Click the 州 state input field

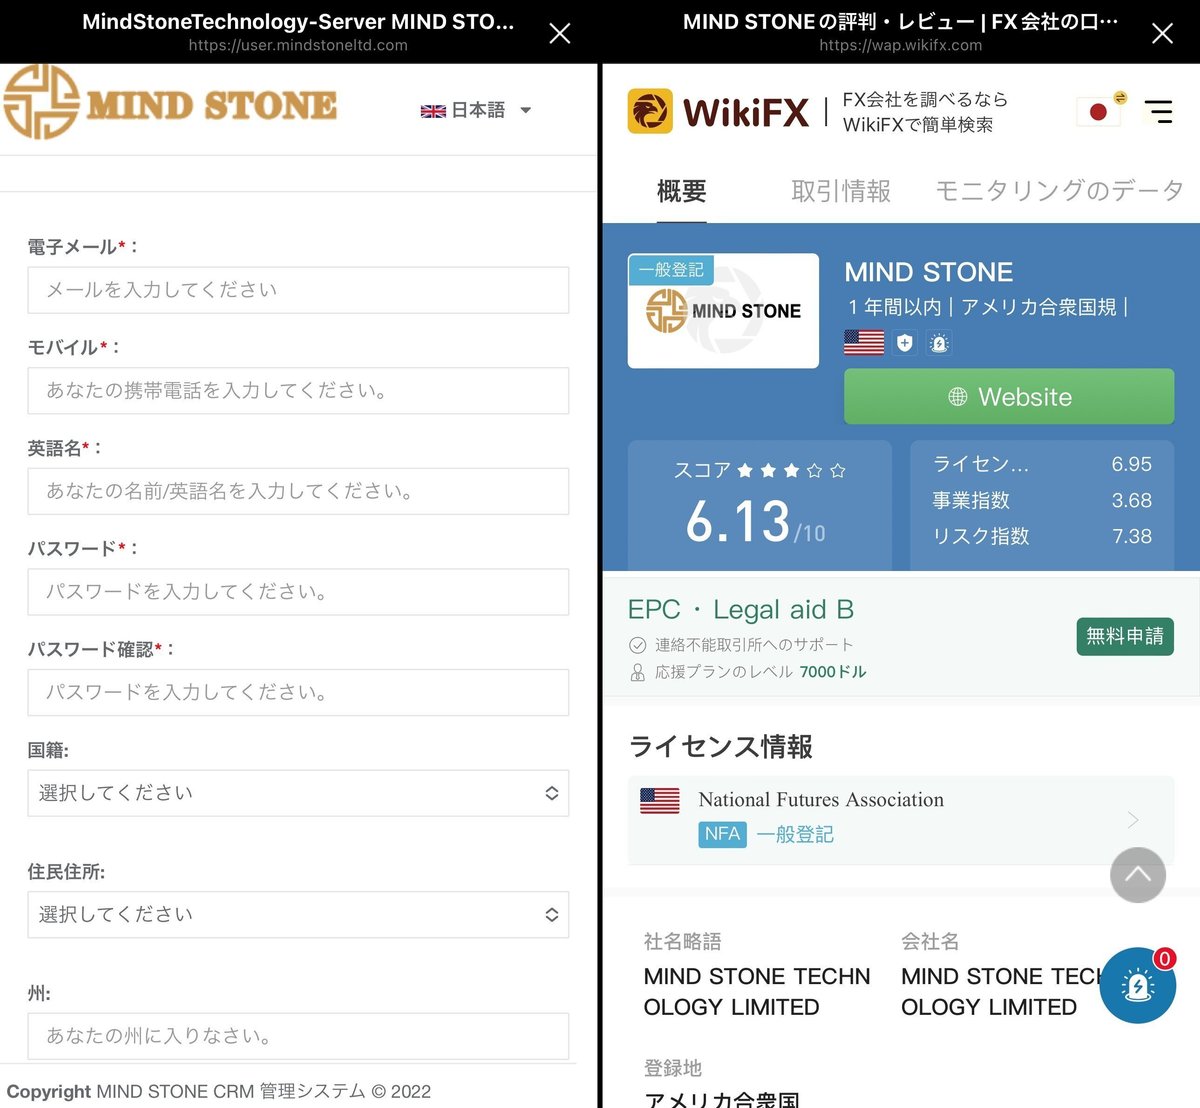click(x=298, y=1036)
